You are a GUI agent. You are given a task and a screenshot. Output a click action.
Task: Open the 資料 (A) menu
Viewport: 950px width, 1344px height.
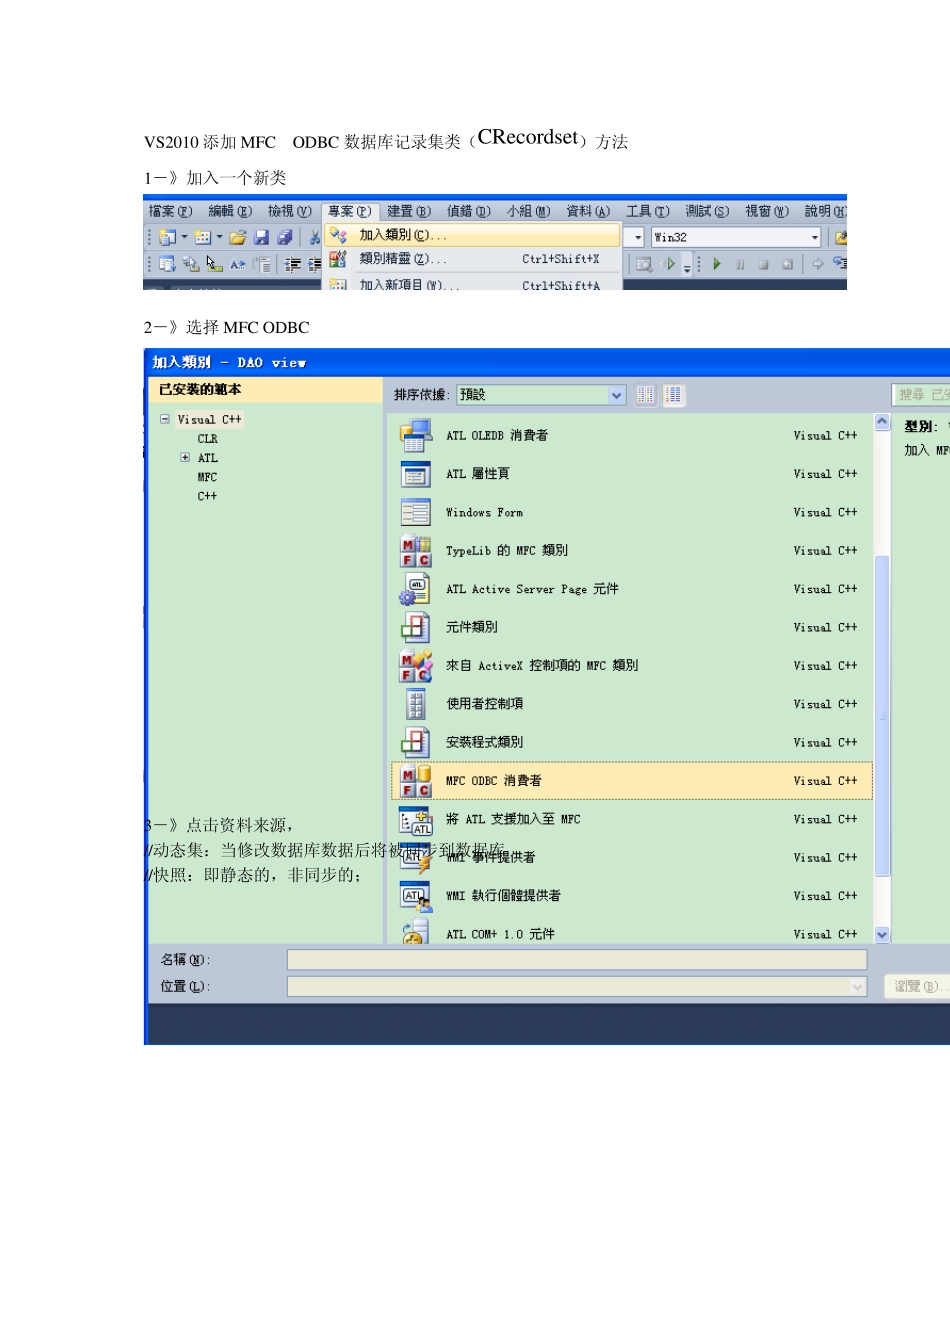pos(588,211)
